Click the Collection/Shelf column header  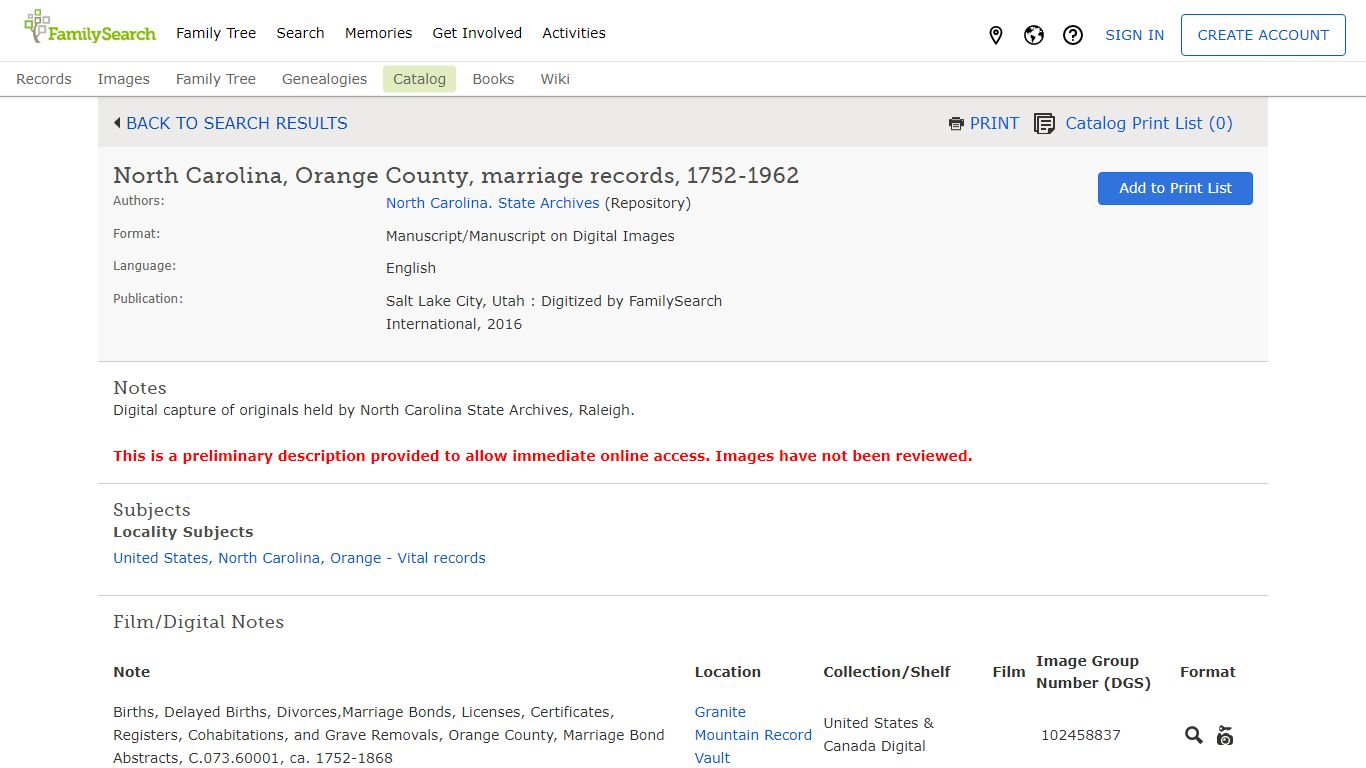887,672
